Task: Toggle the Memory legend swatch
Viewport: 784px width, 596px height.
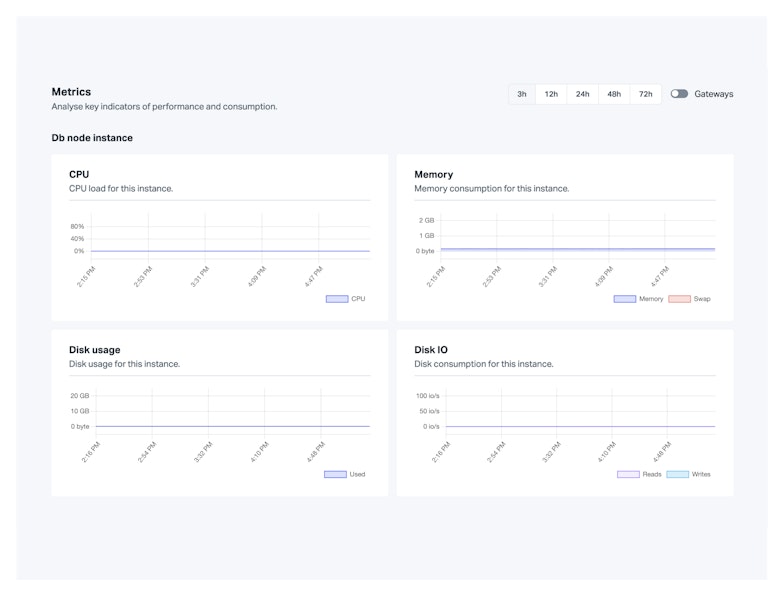Action: (x=624, y=299)
